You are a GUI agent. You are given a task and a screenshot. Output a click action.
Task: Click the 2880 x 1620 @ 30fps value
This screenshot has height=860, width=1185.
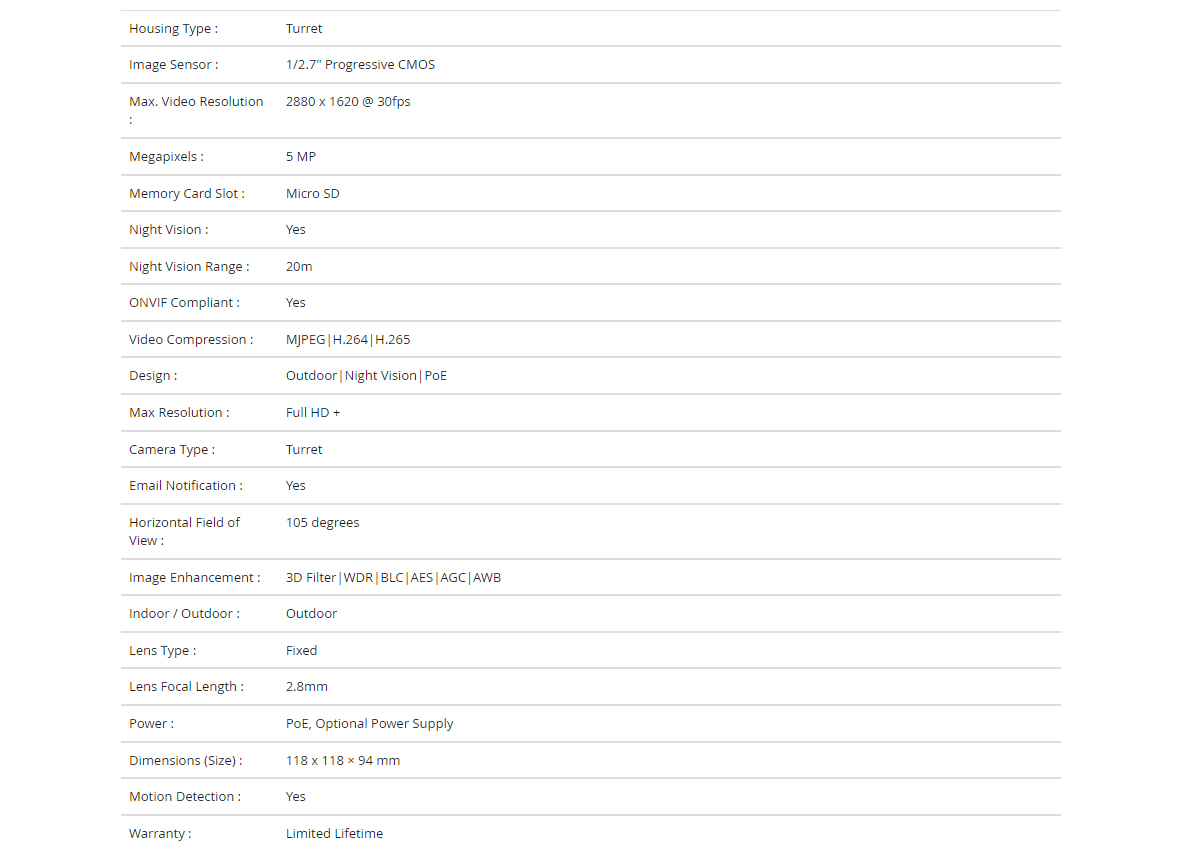pos(348,102)
